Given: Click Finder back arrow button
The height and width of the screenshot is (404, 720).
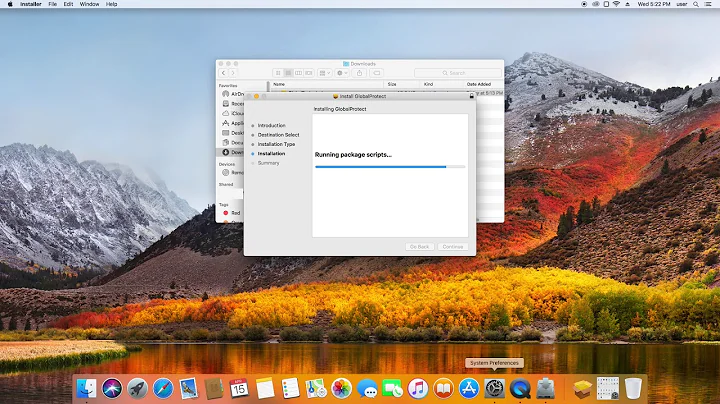Looking at the screenshot, I should click(223, 73).
